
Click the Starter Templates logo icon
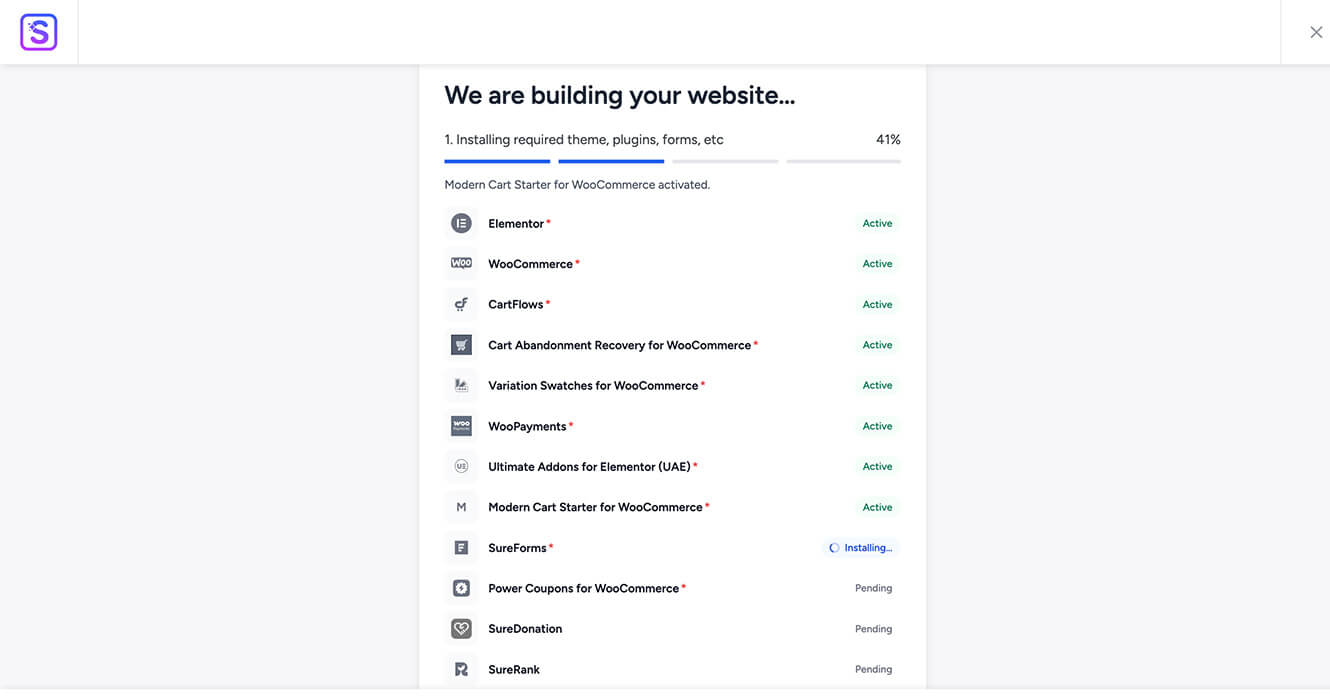pyautogui.click(x=39, y=32)
